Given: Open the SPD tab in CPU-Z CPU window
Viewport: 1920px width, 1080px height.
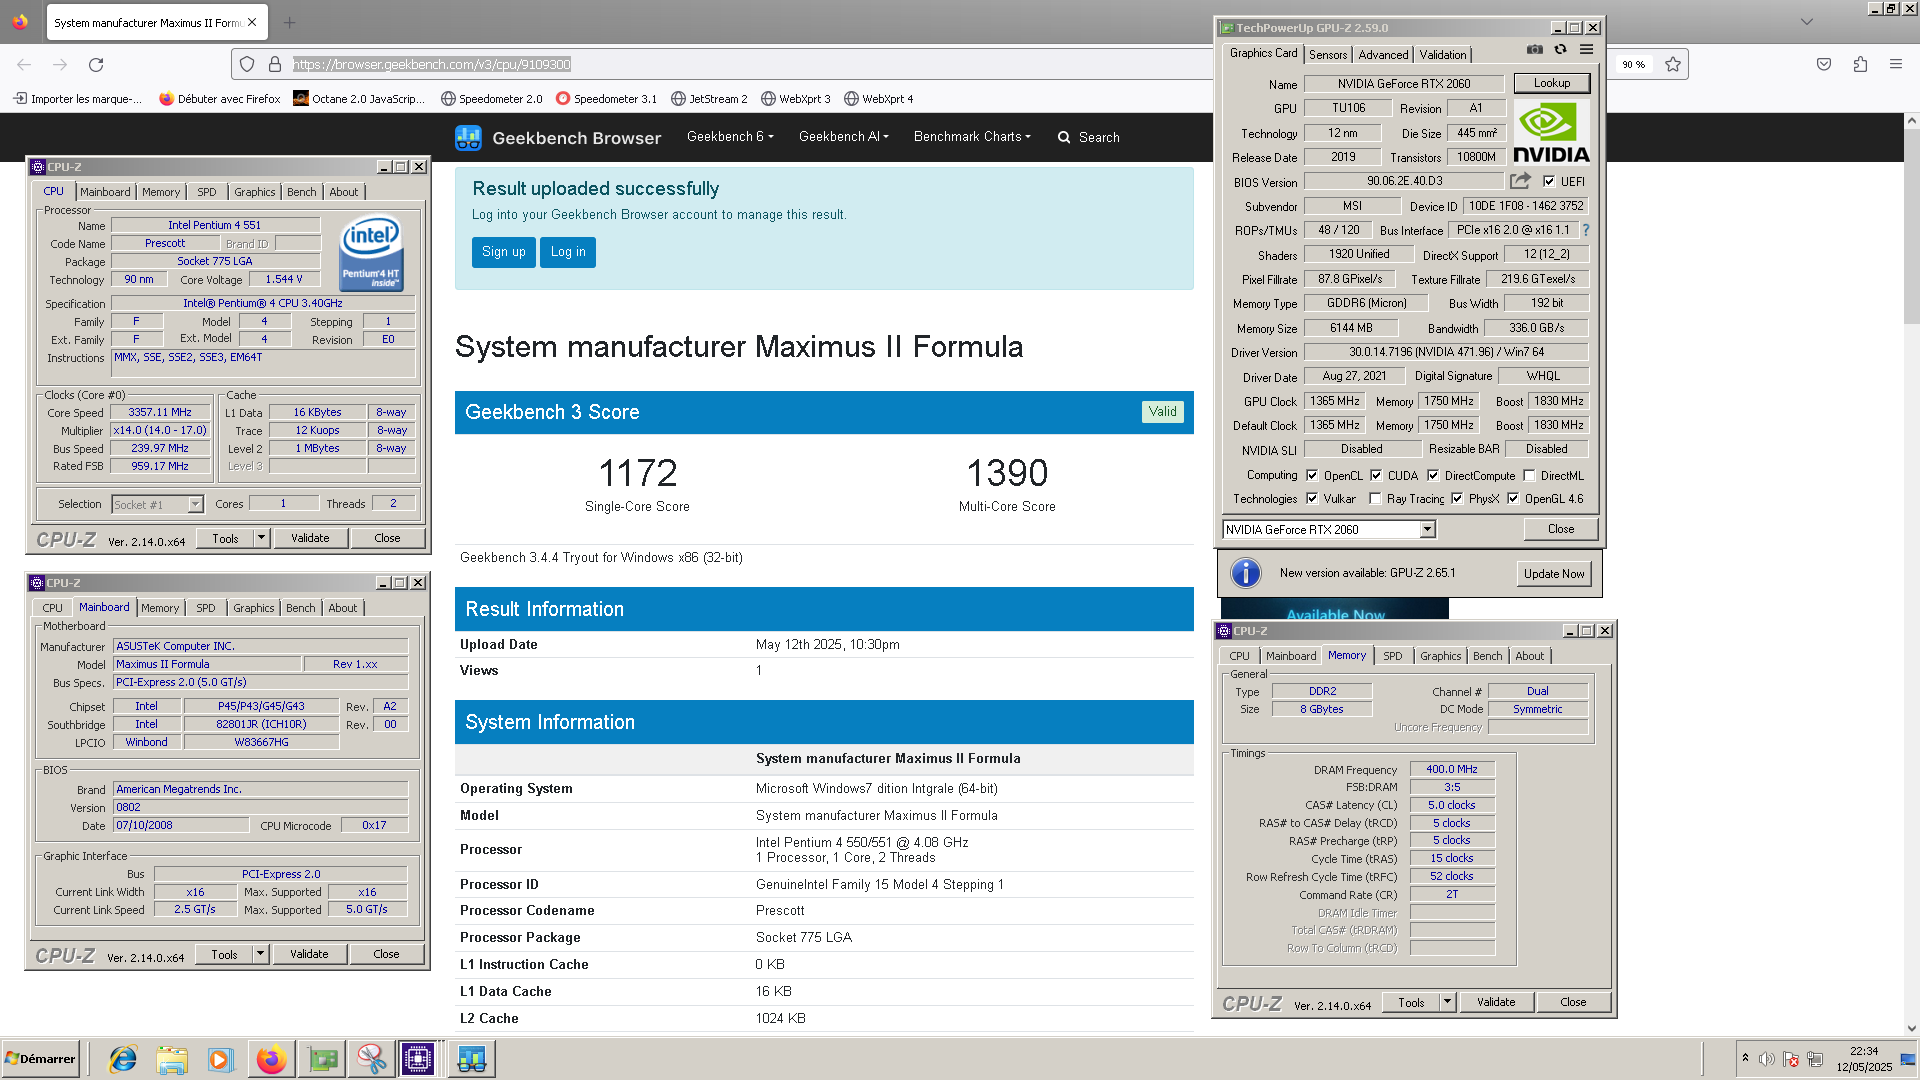Looking at the screenshot, I should (x=207, y=192).
